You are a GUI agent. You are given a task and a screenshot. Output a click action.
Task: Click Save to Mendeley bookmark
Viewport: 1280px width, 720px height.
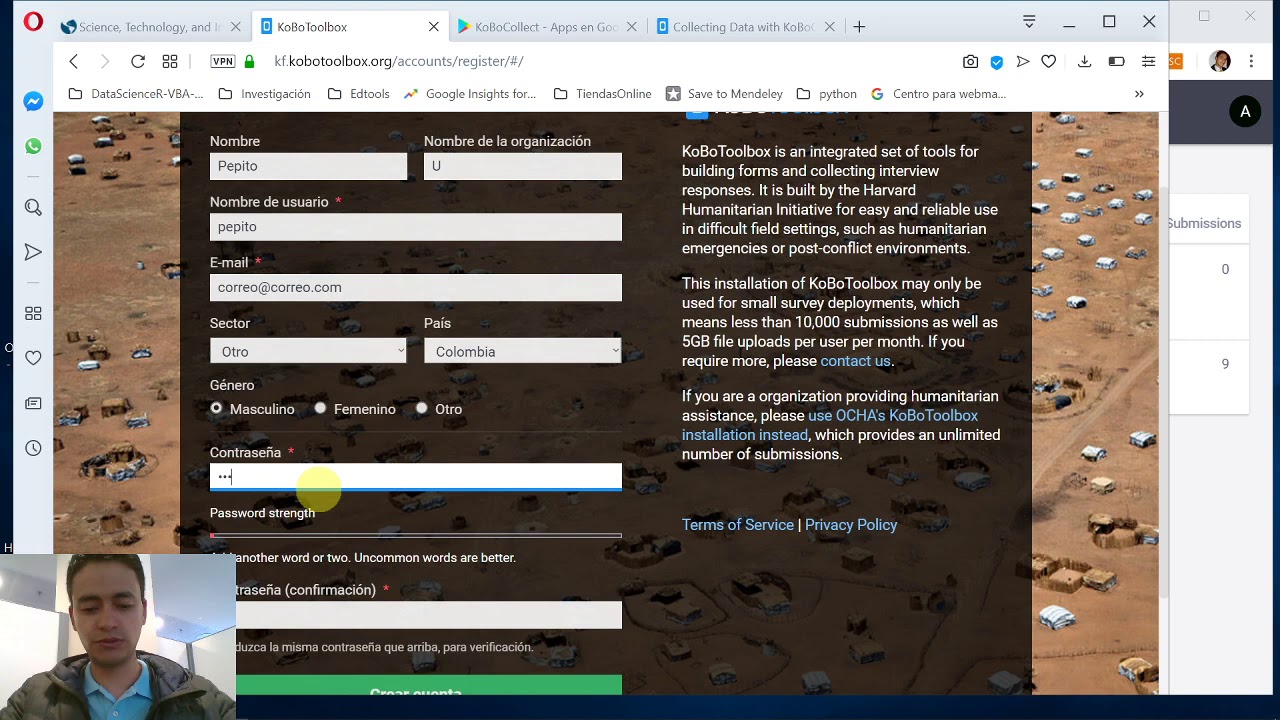(x=724, y=94)
